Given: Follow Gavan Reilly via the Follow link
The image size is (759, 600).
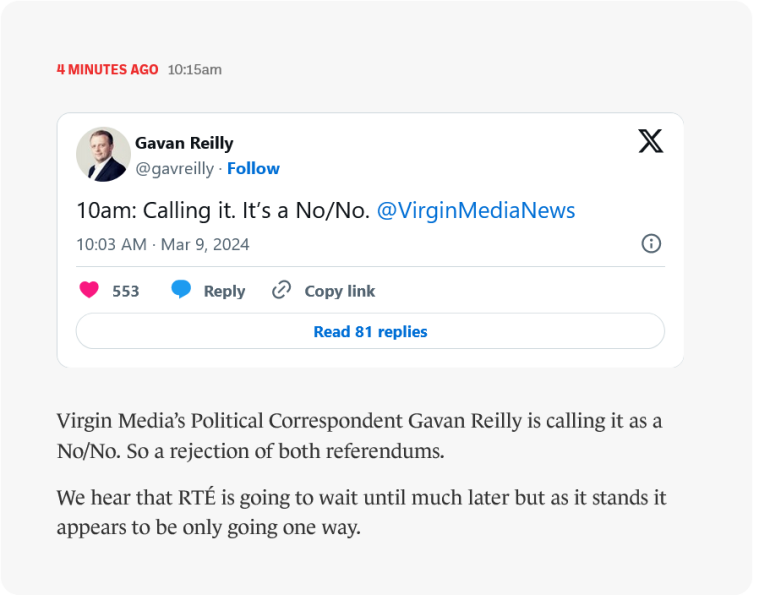Looking at the screenshot, I should point(253,168).
